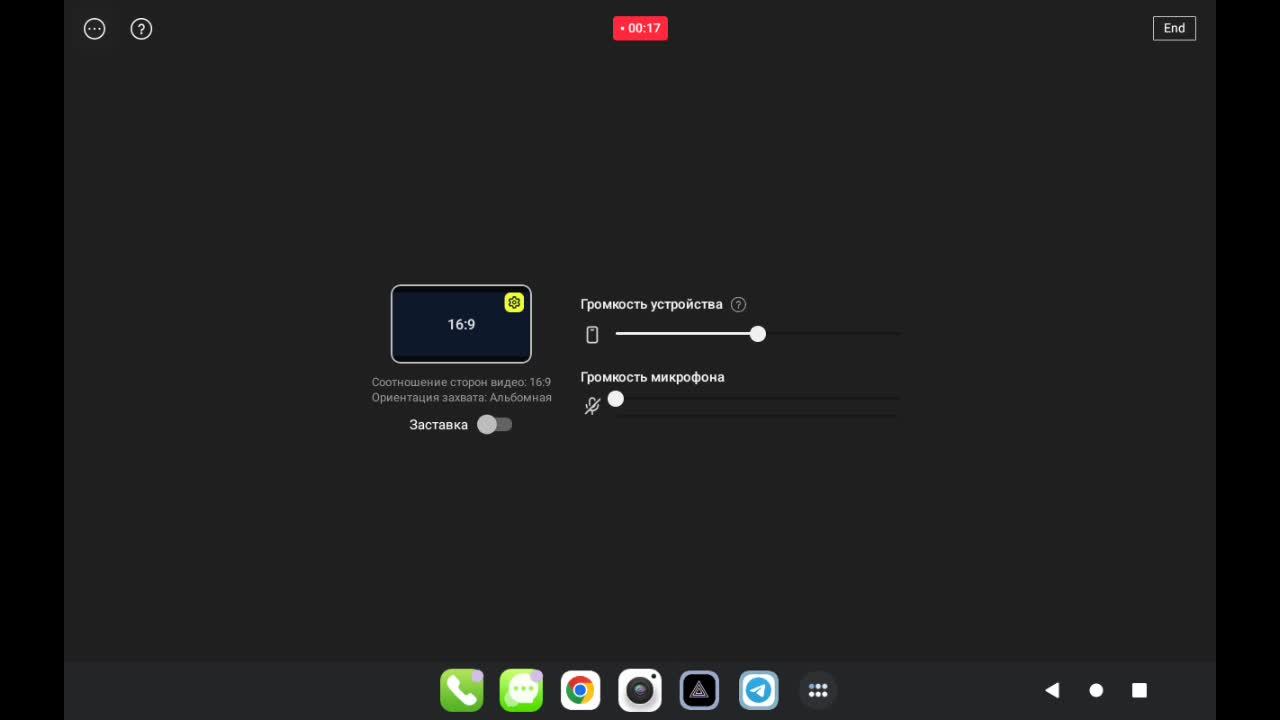Viewport: 1280px width, 720px height.
Task: Adjust the microphone volume slider handle
Action: [x=616, y=399]
